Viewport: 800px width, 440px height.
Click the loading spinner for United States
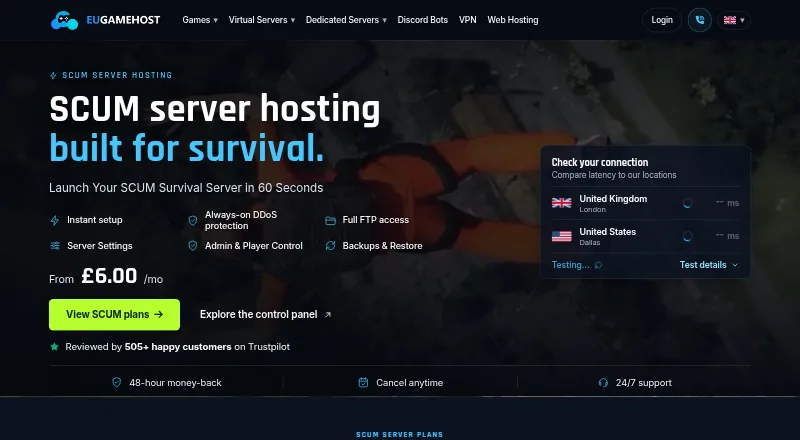pyautogui.click(x=687, y=236)
